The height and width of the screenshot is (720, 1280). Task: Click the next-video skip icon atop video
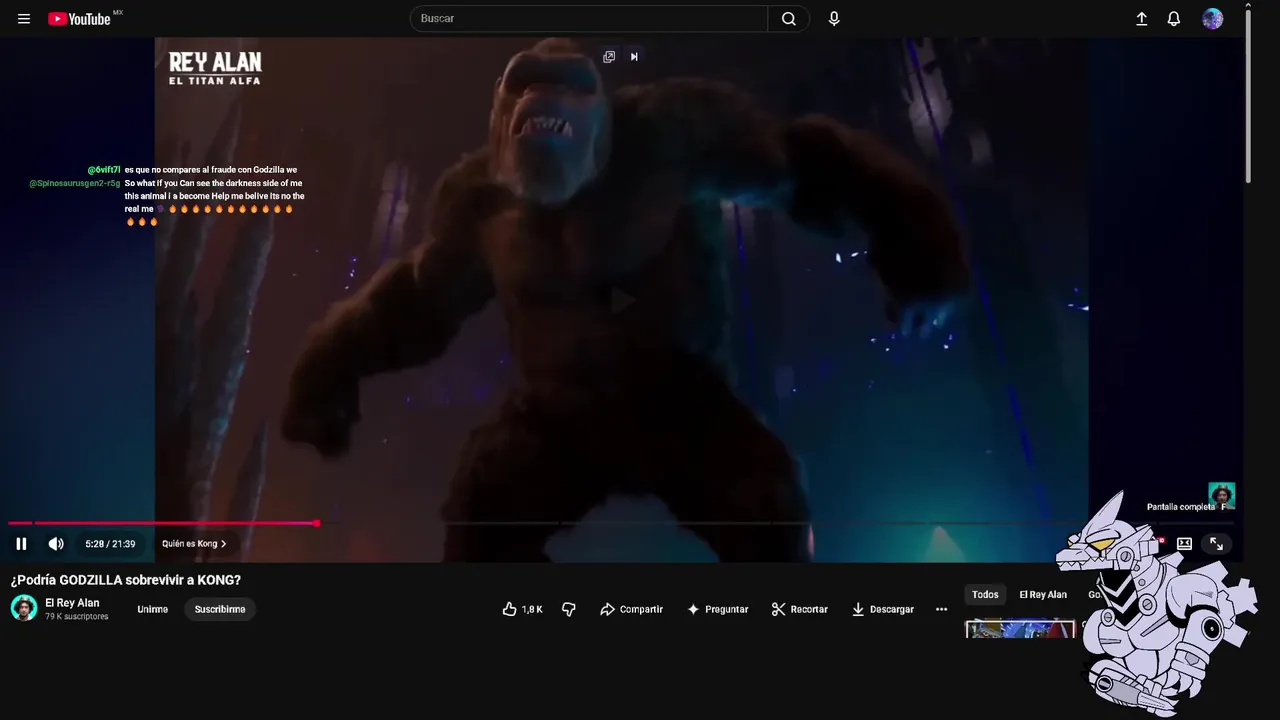coord(634,57)
